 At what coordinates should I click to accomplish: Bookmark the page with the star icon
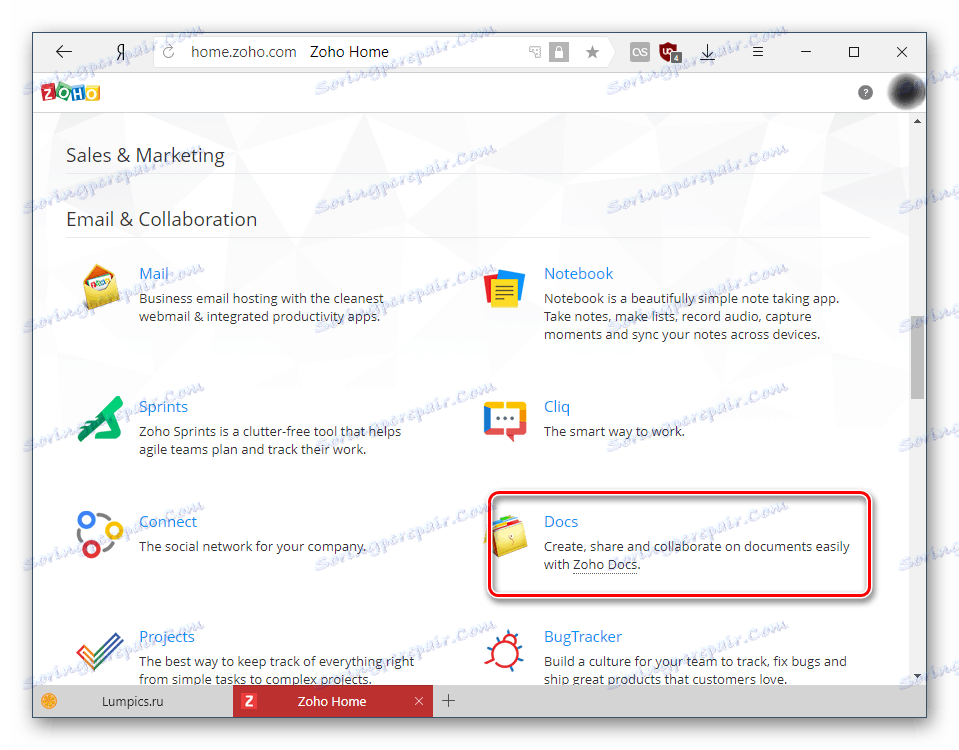[591, 52]
